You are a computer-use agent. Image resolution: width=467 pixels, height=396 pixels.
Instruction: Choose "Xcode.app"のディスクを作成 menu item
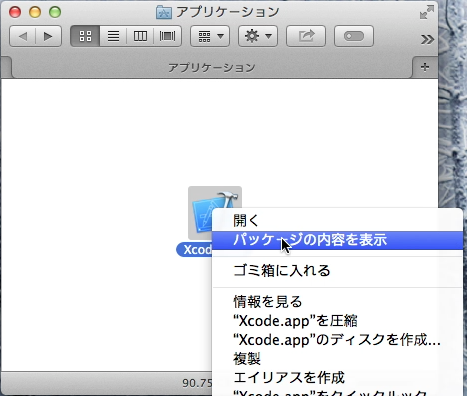pyautogui.click(x=337, y=340)
